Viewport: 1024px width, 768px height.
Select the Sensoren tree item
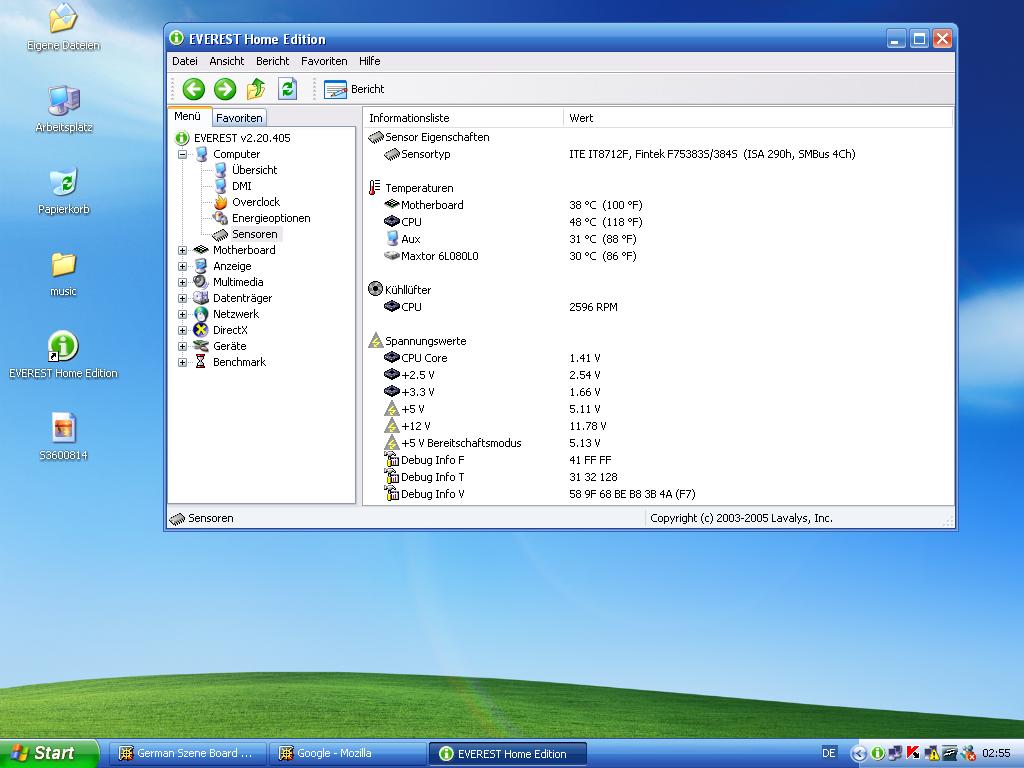click(255, 234)
